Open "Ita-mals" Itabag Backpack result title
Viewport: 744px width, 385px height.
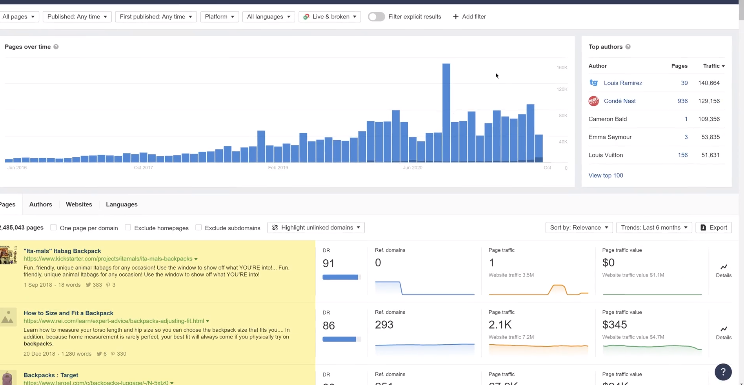point(62,251)
